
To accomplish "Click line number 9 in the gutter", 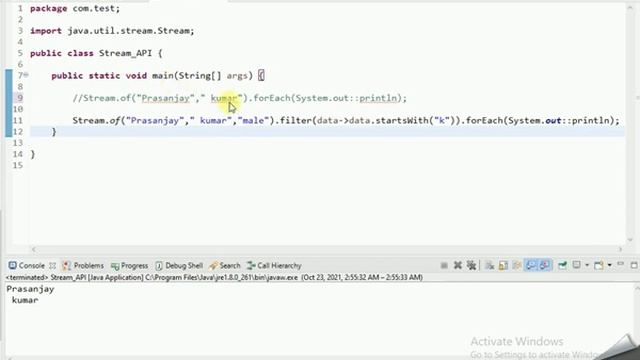I will point(19,98).
